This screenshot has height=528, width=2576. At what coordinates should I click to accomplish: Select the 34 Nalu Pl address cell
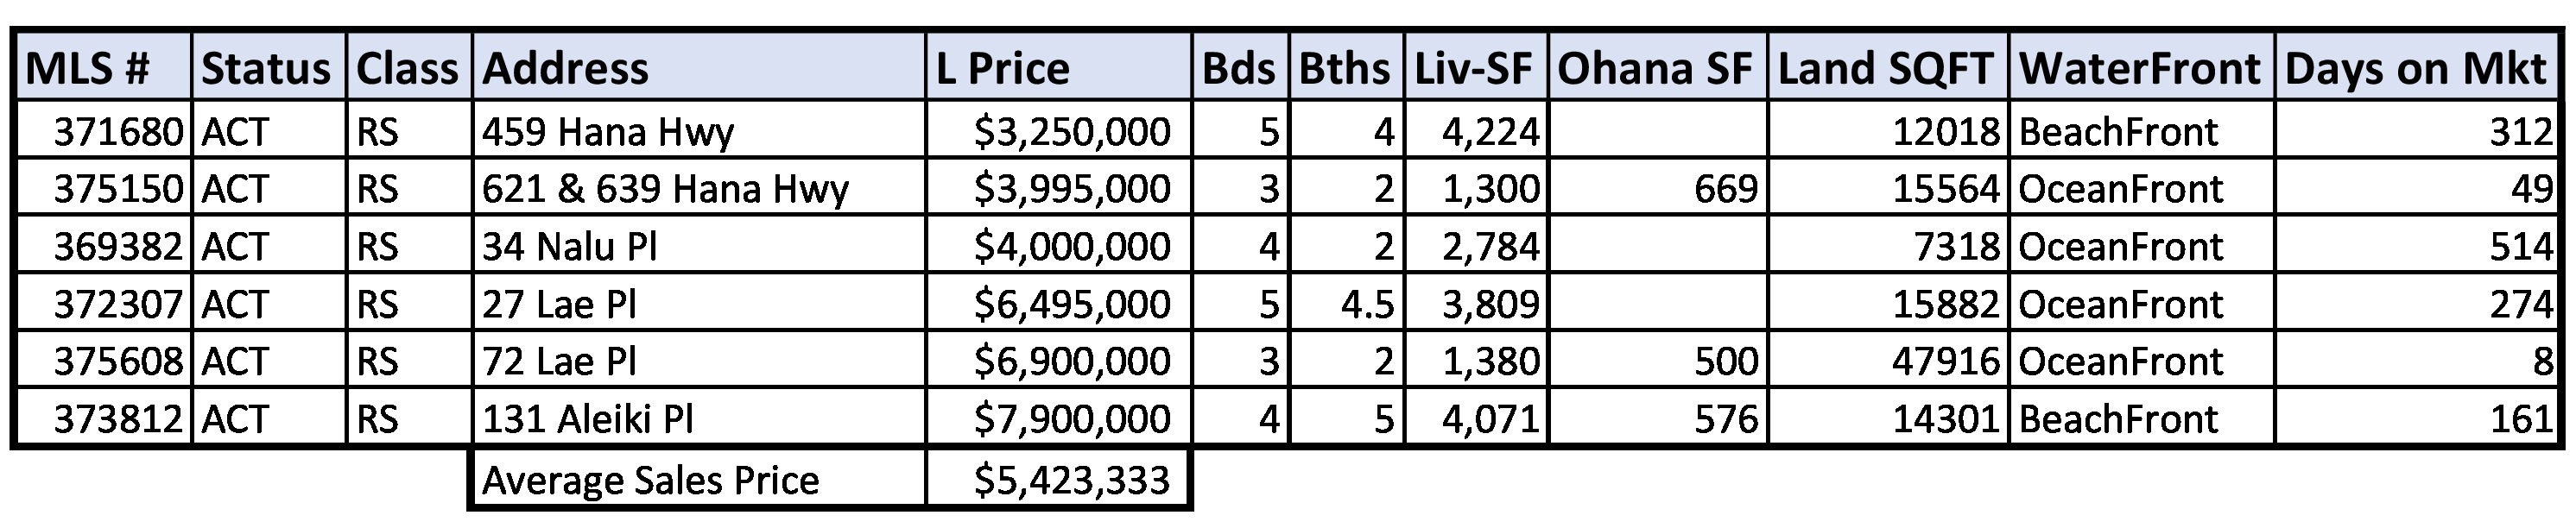click(570, 246)
